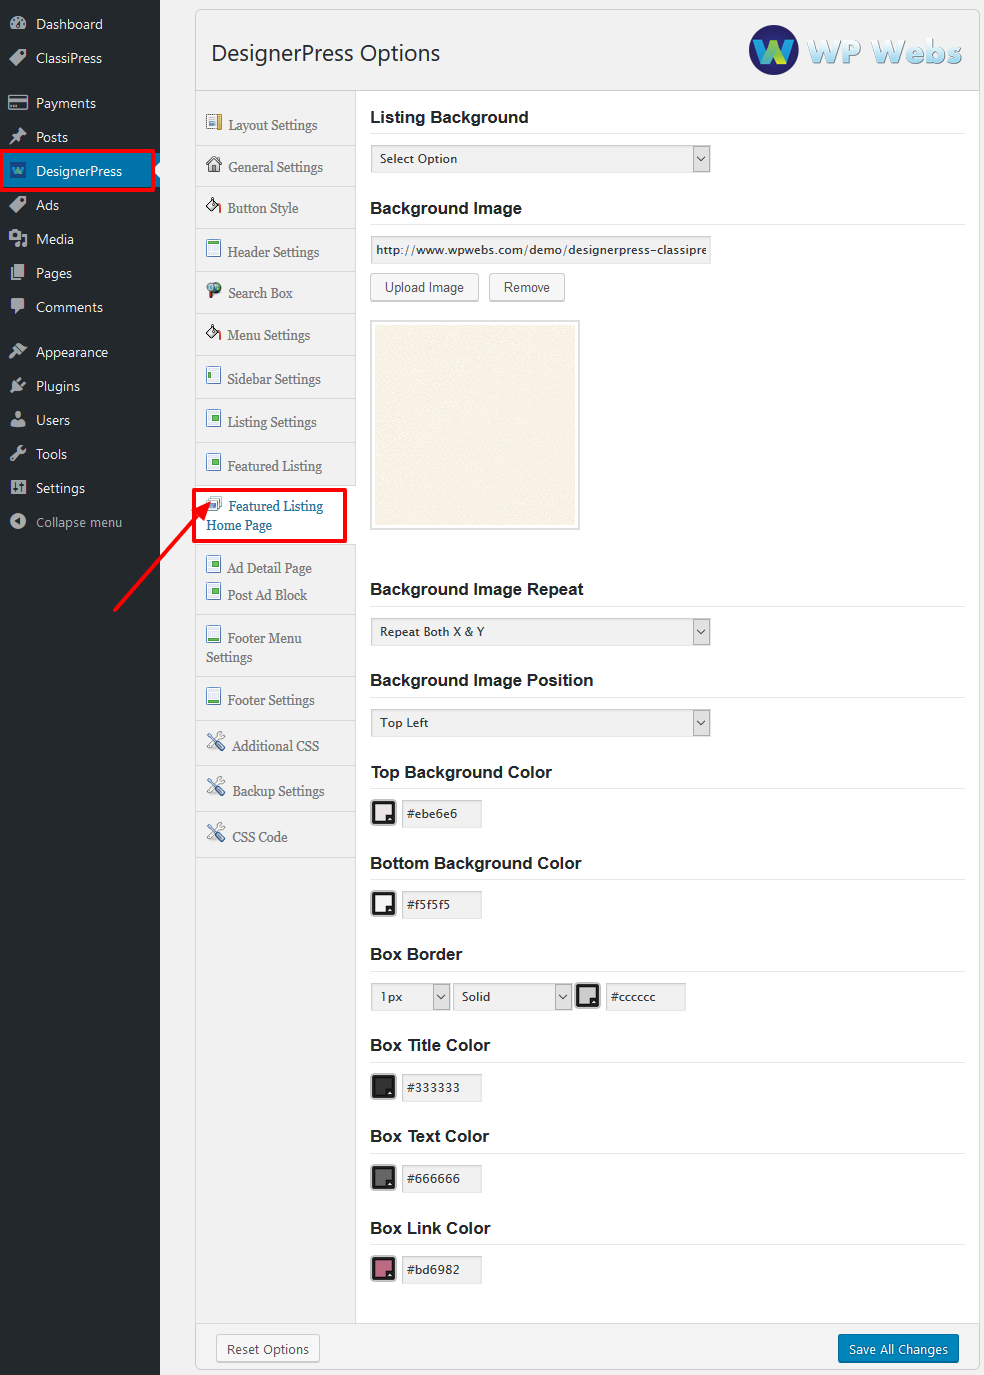The image size is (984, 1375).
Task: Open Background Image Repeat dropdown
Action: (x=540, y=632)
